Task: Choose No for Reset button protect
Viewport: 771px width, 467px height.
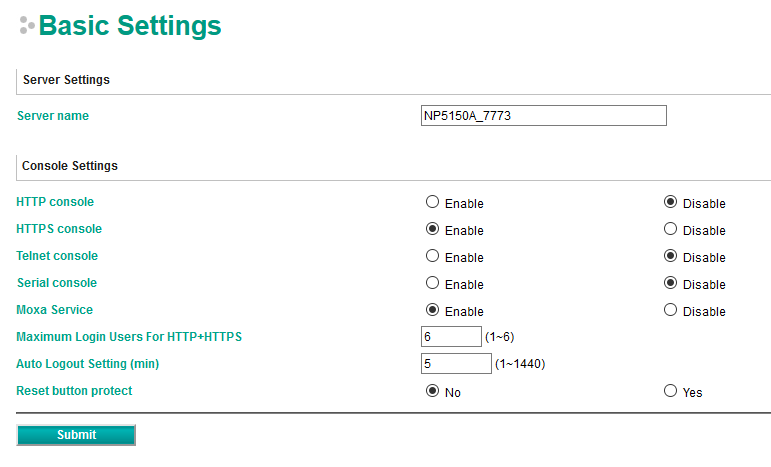Action: point(432,391)
